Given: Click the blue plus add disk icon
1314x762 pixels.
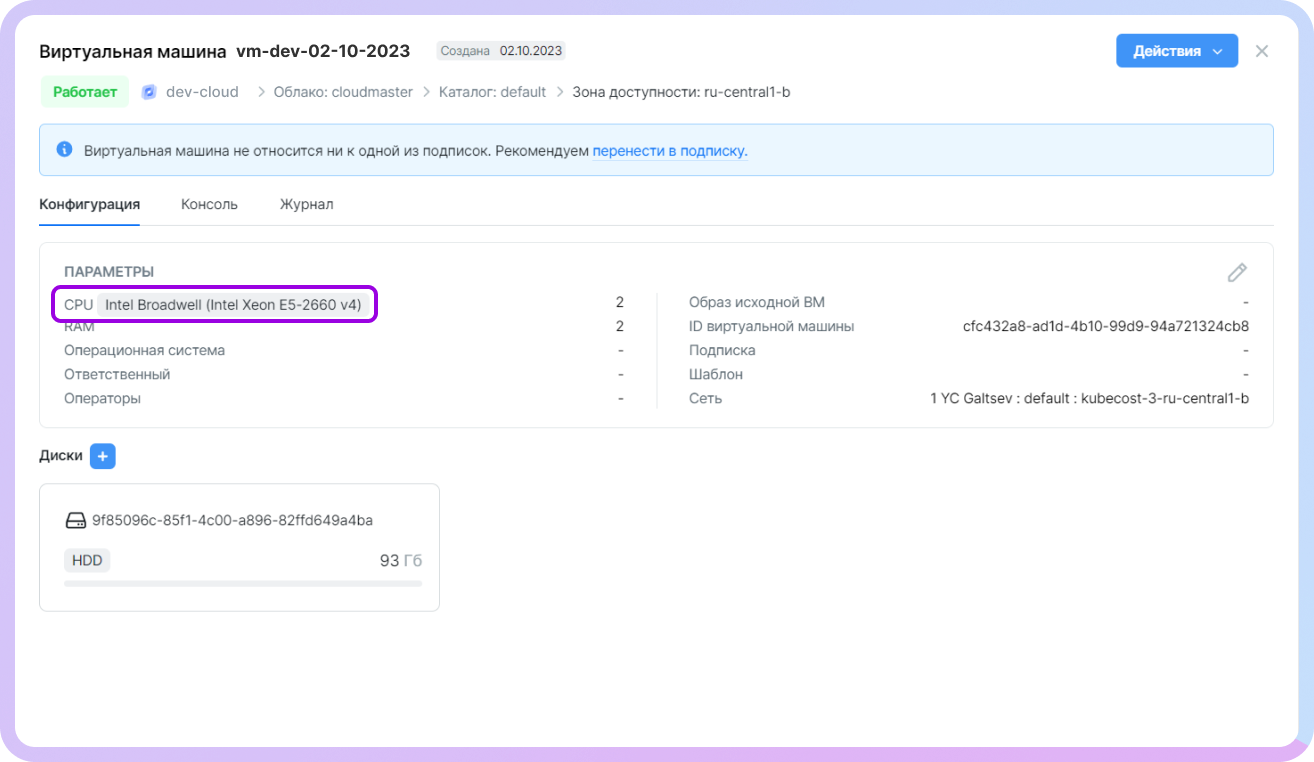Looking at the screenshot, I should 103,456.
